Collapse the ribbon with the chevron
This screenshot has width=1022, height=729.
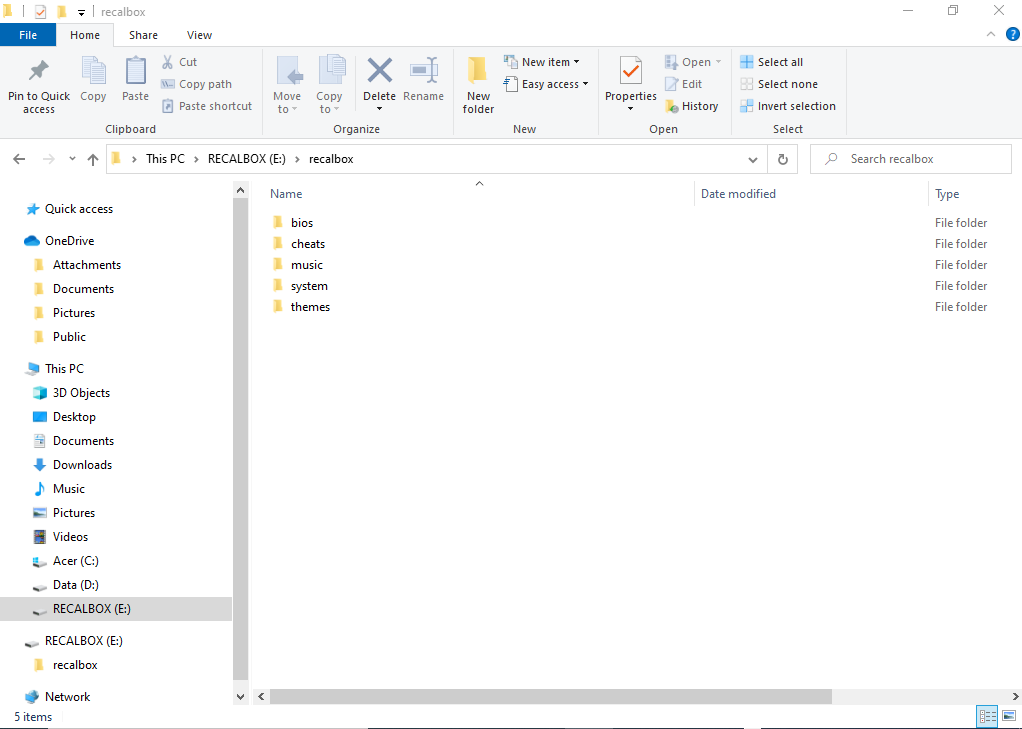[991, 35]
